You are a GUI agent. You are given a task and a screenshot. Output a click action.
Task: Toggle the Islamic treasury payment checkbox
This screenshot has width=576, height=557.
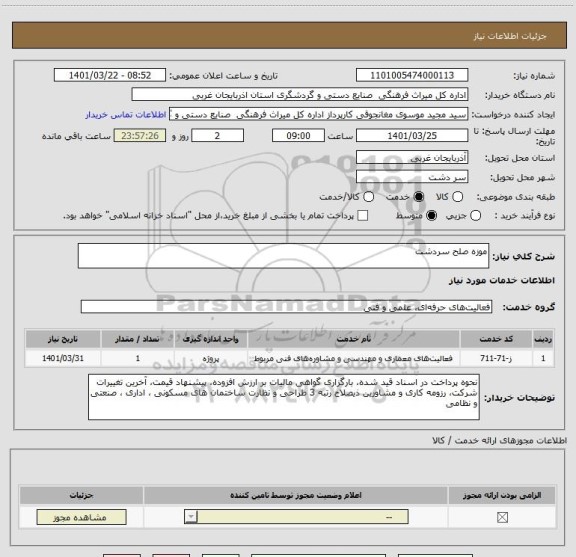coord(363,216)
